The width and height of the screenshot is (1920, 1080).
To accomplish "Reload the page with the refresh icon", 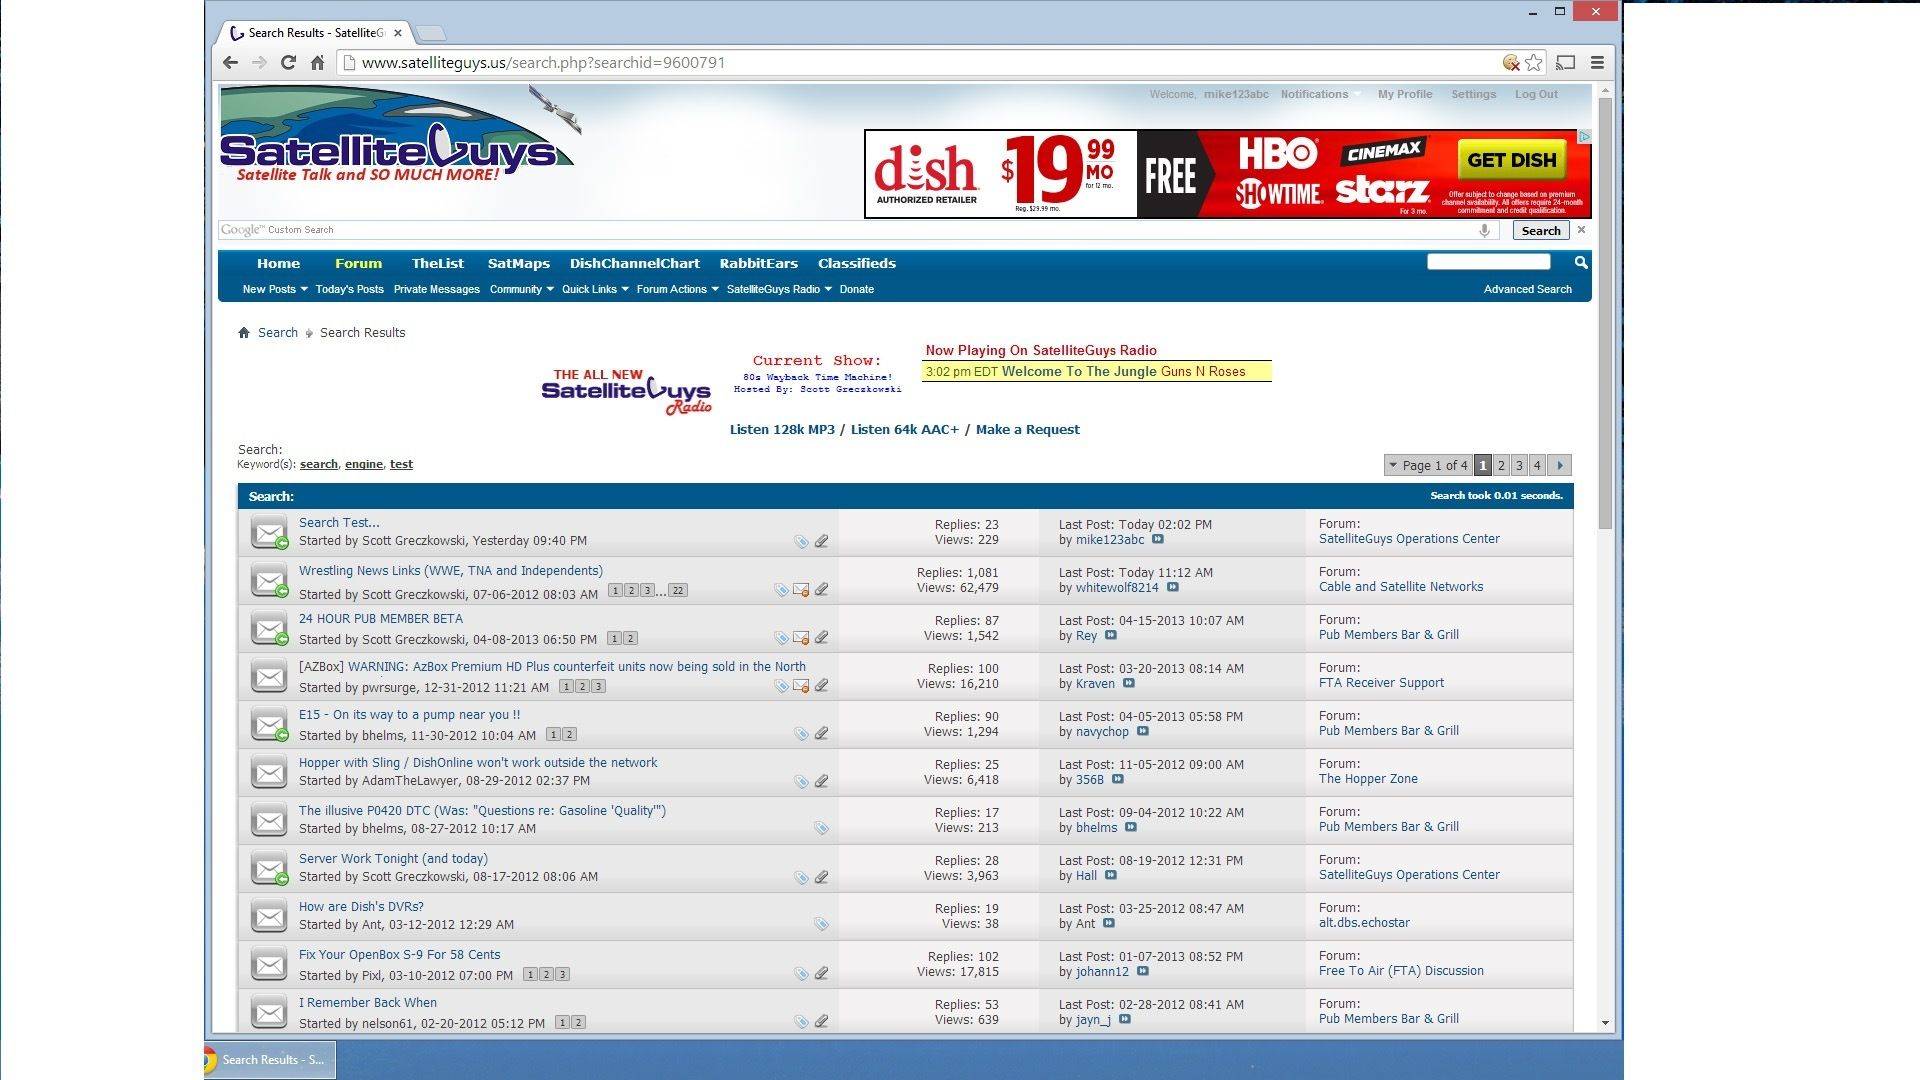I will pos(288,62).
